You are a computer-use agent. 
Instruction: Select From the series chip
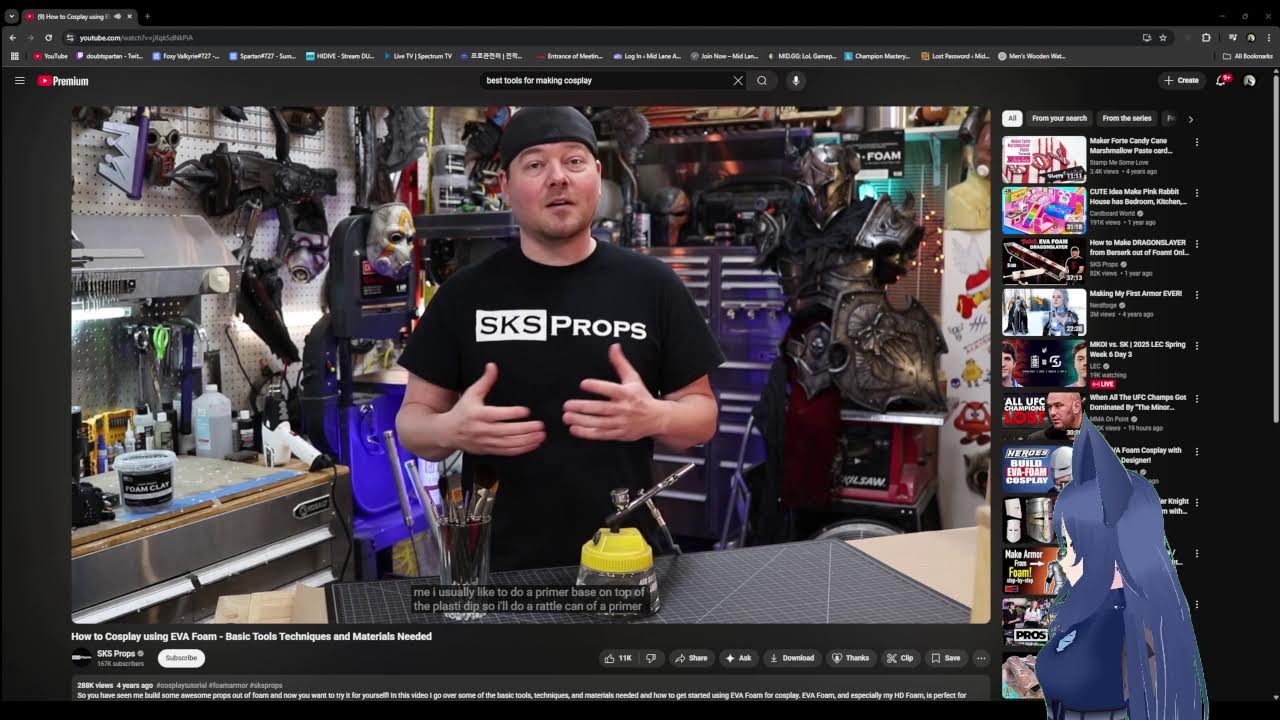coord(1127,118)
